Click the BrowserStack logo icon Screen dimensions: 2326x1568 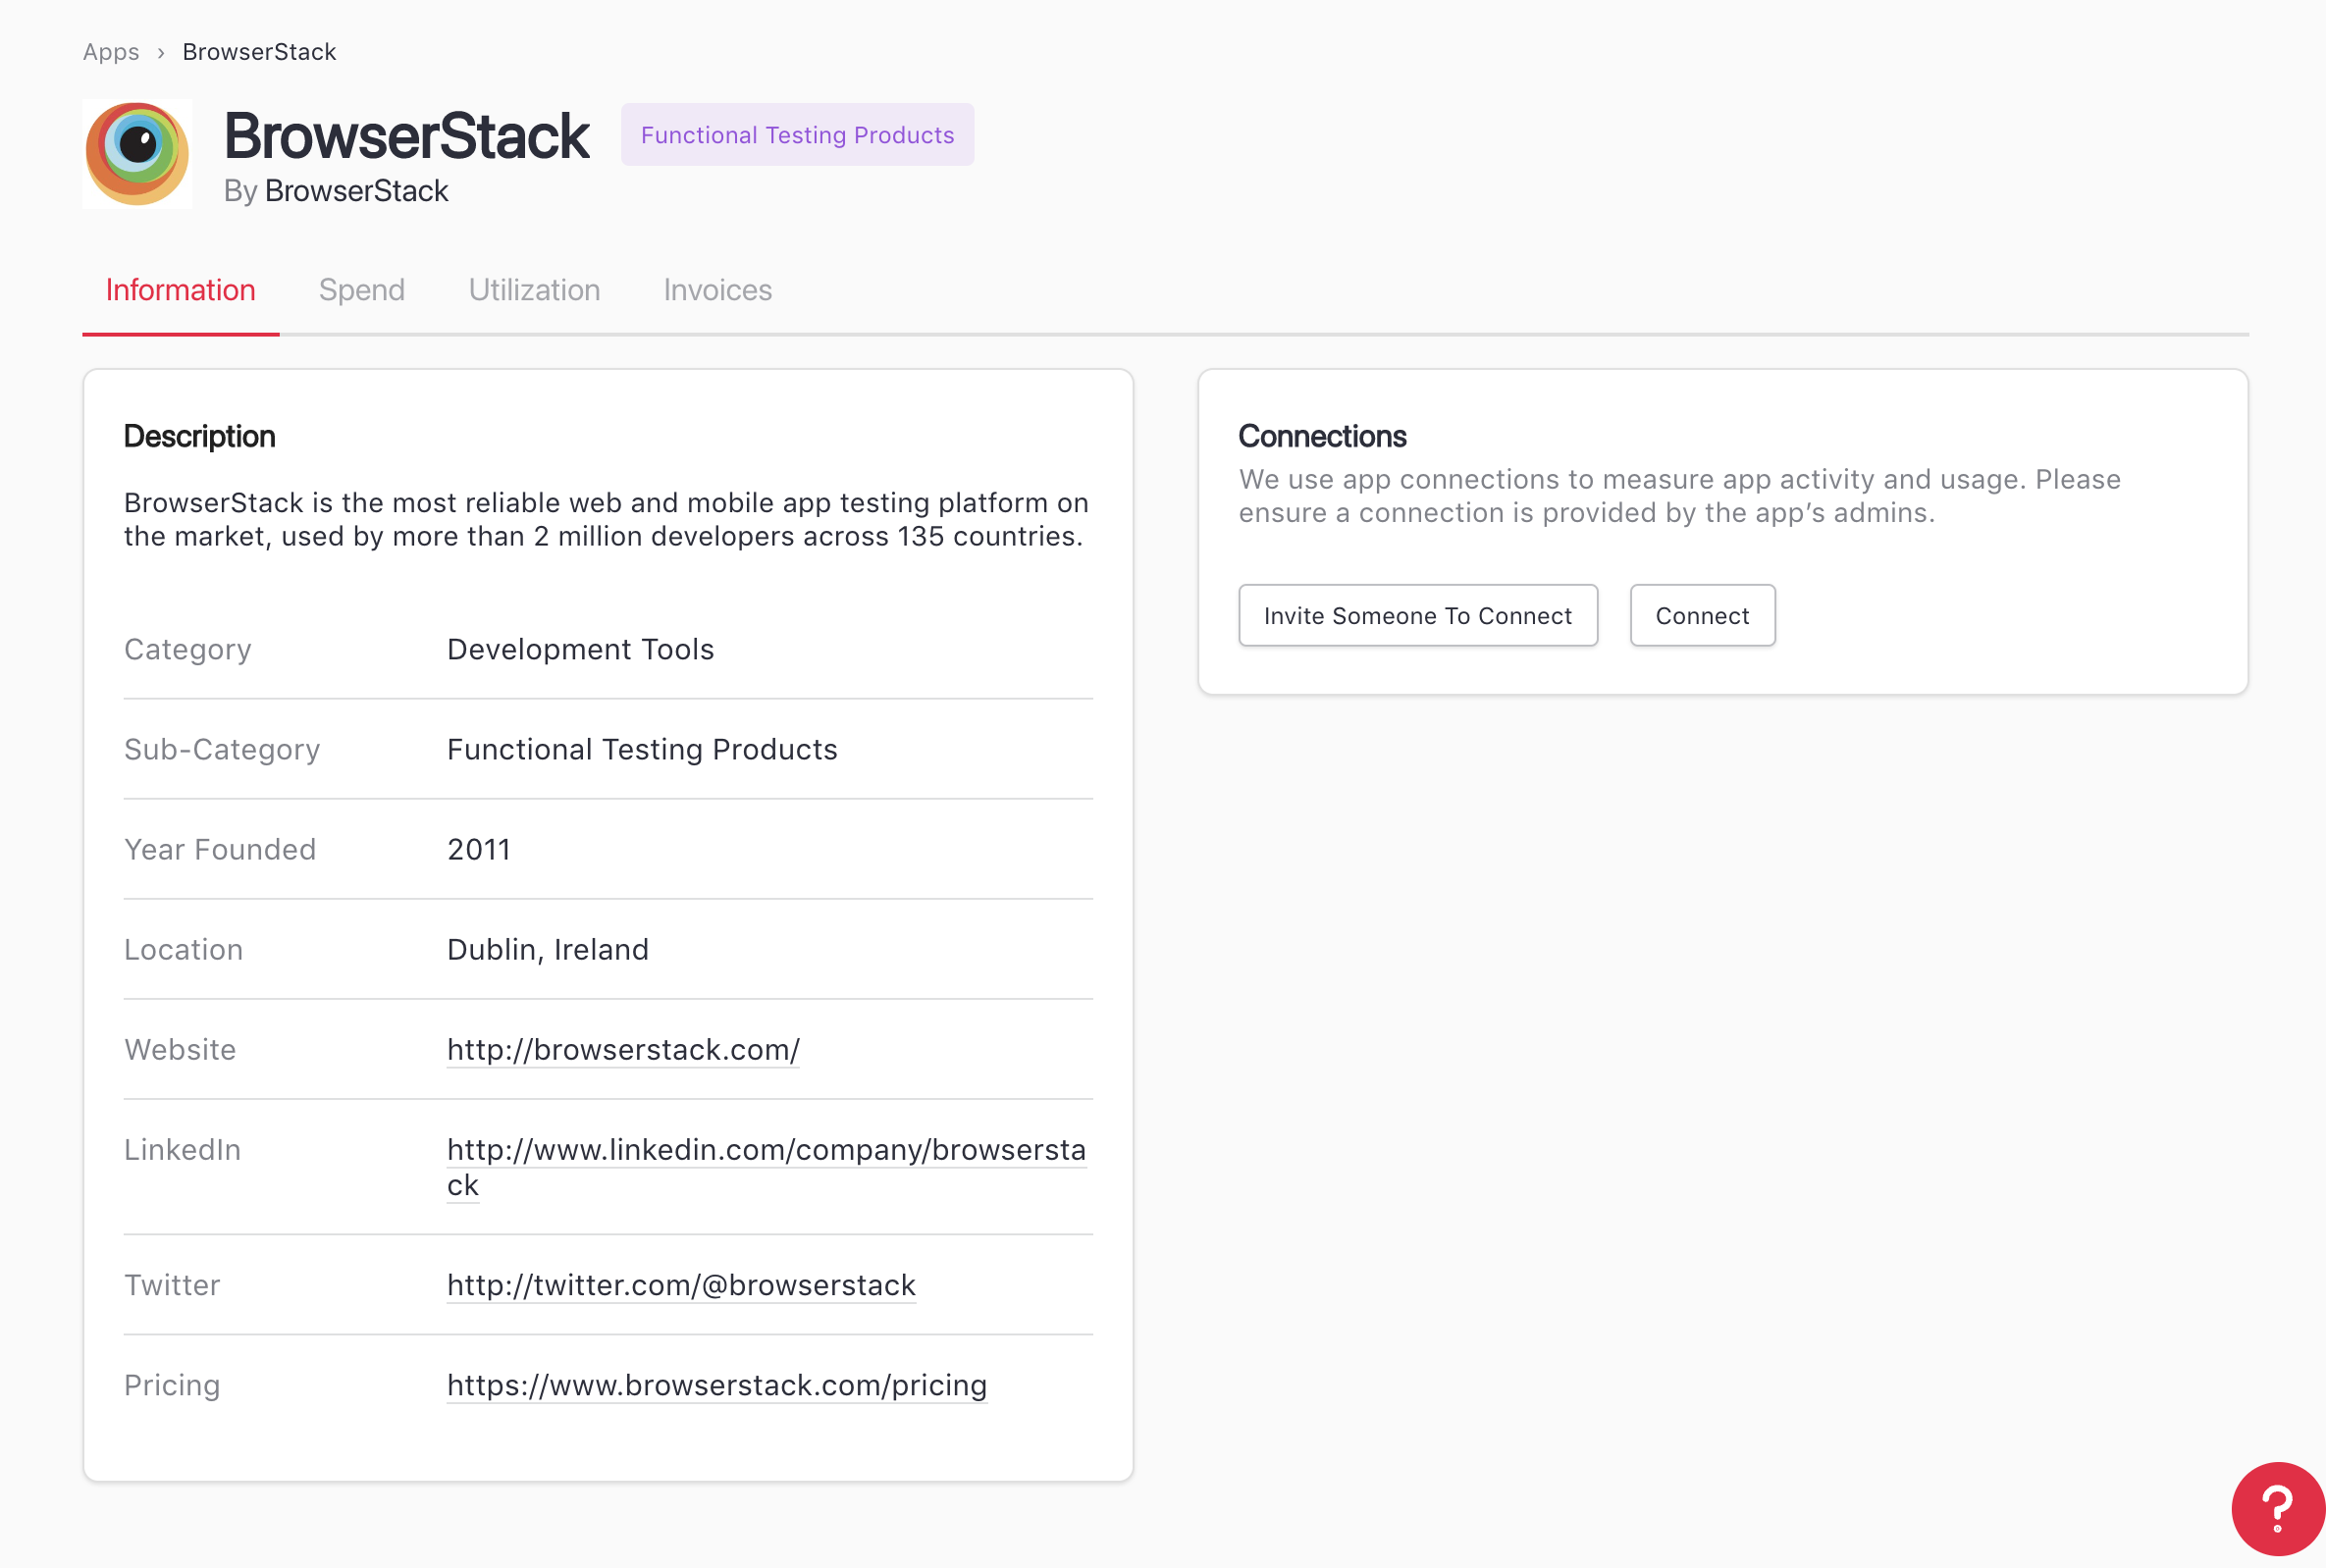click(137, 153)
